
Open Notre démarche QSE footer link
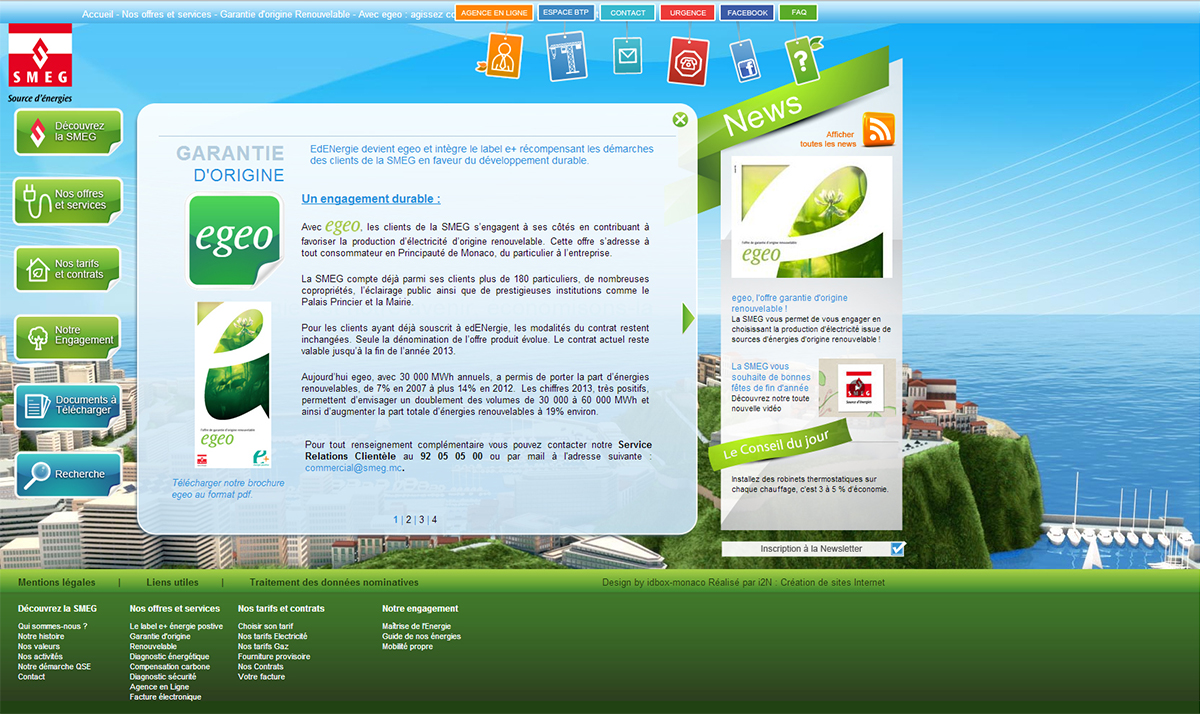[x=54, y=667]
